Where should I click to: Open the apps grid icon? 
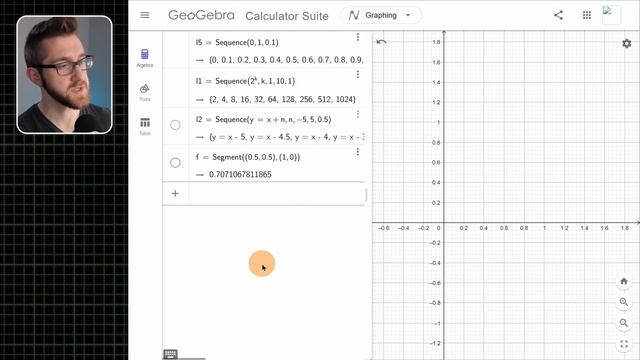coord(587,16)
